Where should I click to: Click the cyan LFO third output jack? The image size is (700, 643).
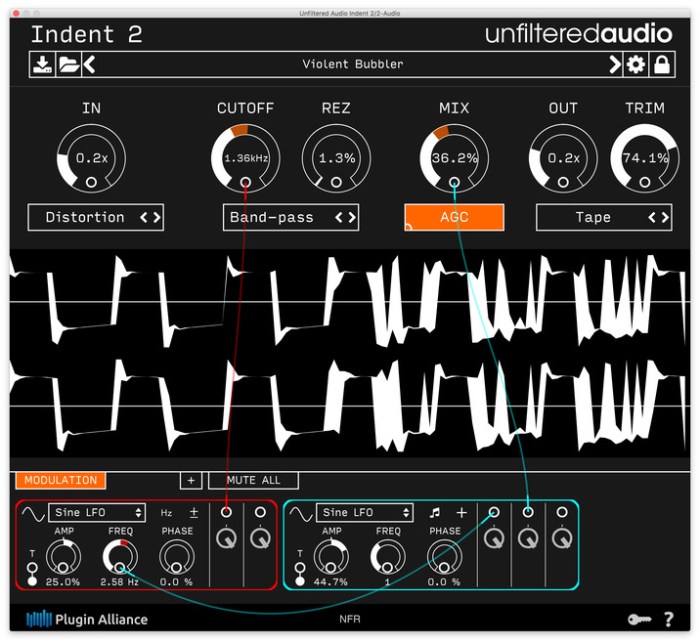(562, 512)
